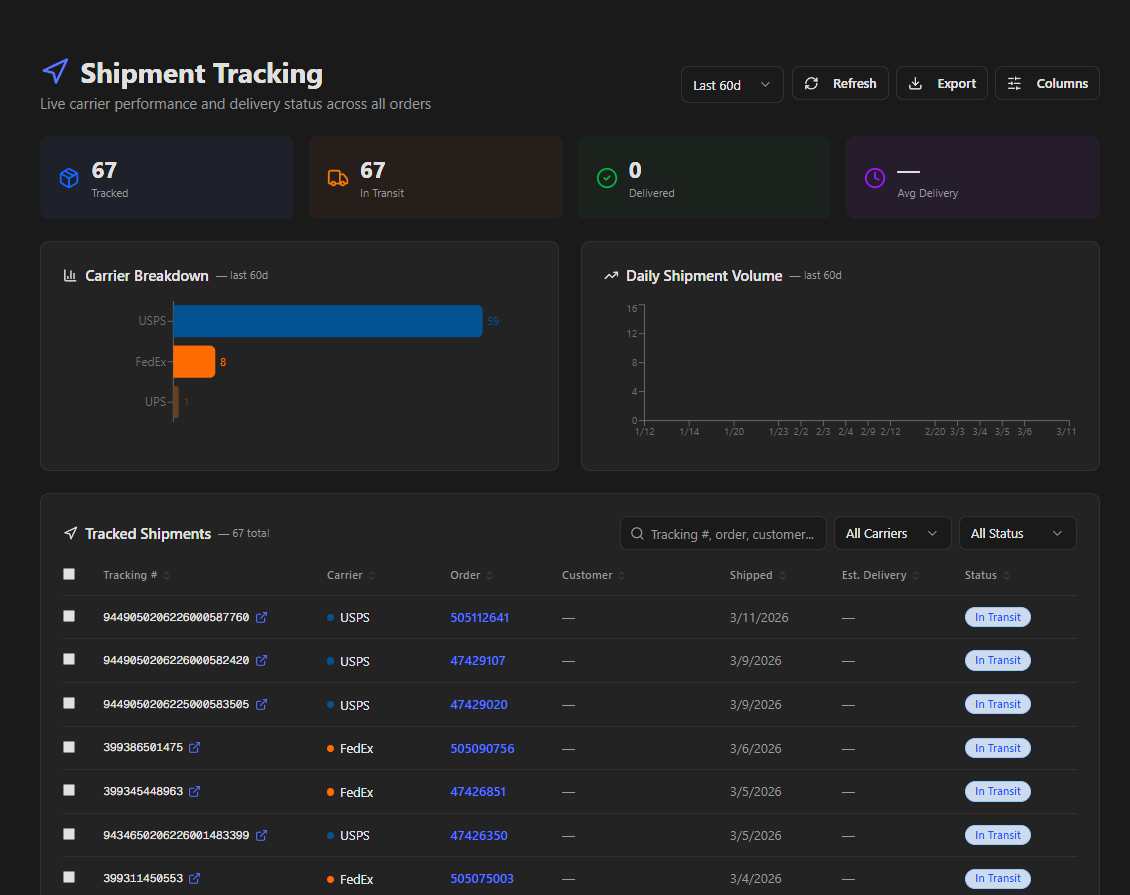1130x895 pixels.
Task: Click the UPS bar in Carrier Breakdown
Action: coord(176,402)
